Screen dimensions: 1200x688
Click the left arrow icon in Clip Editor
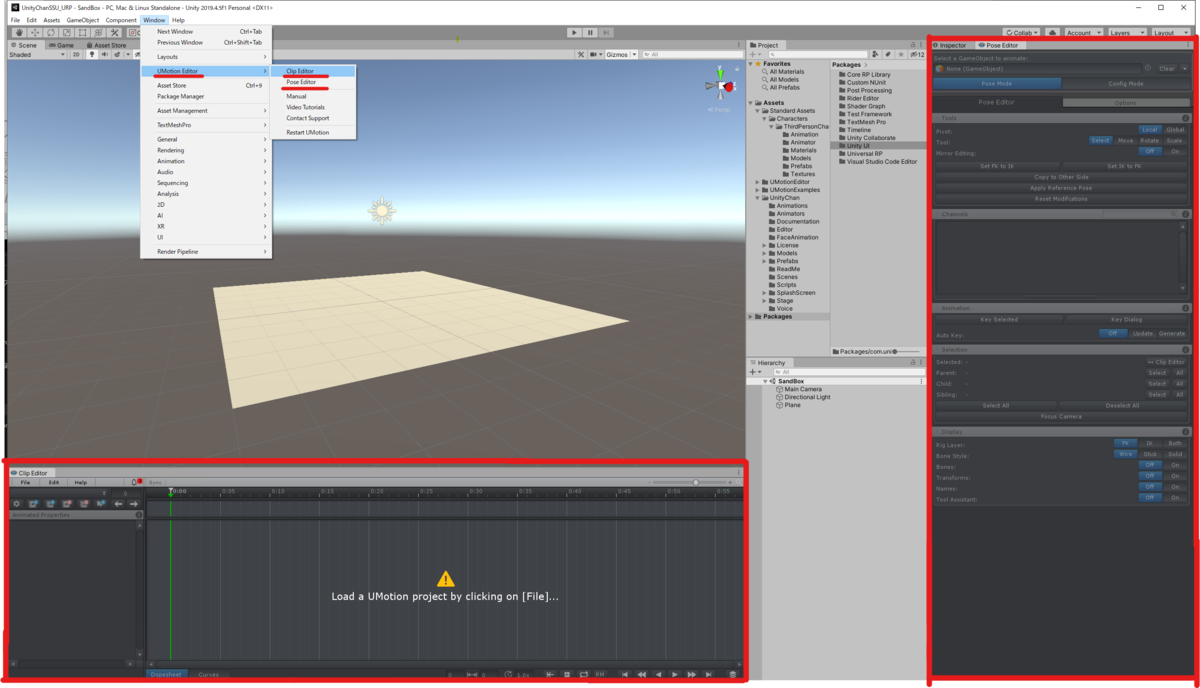pos(118,504)
